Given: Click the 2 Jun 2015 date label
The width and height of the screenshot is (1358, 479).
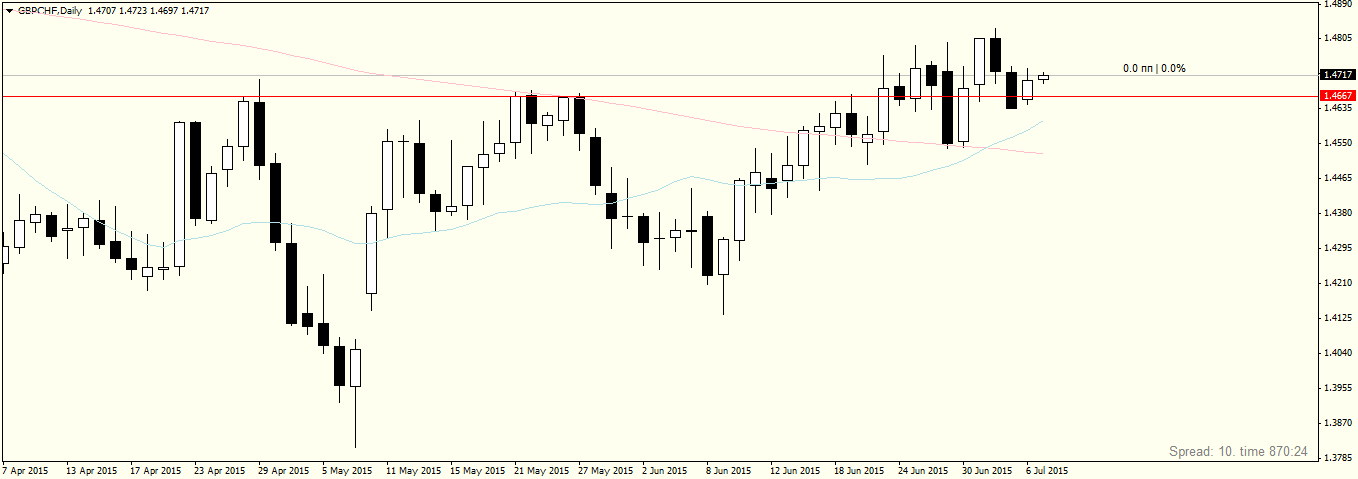Looking at the screenshot, I should 664,470.
